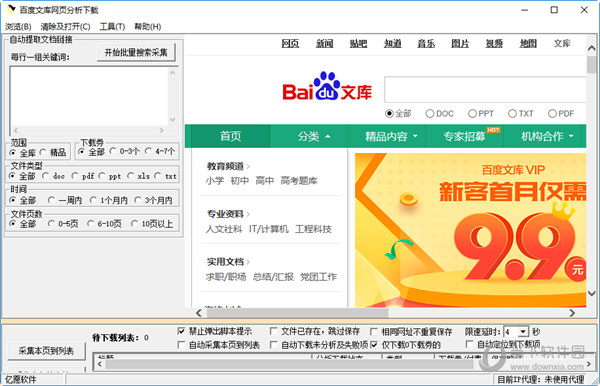Enable 自动定位到下载项 checkbox
The image size is (600, 386).
[x=469, y=344]
